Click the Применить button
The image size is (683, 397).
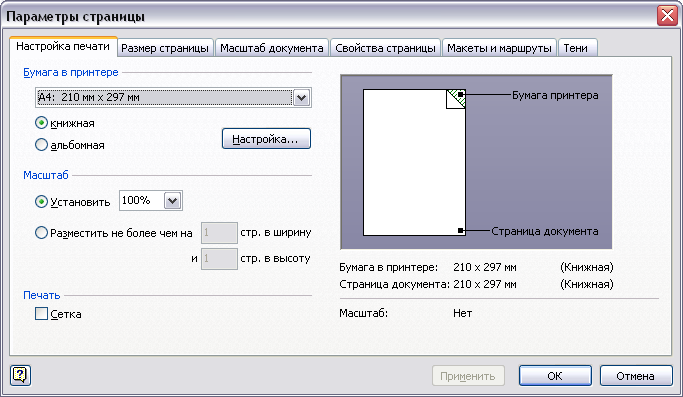tap(468, 376)
